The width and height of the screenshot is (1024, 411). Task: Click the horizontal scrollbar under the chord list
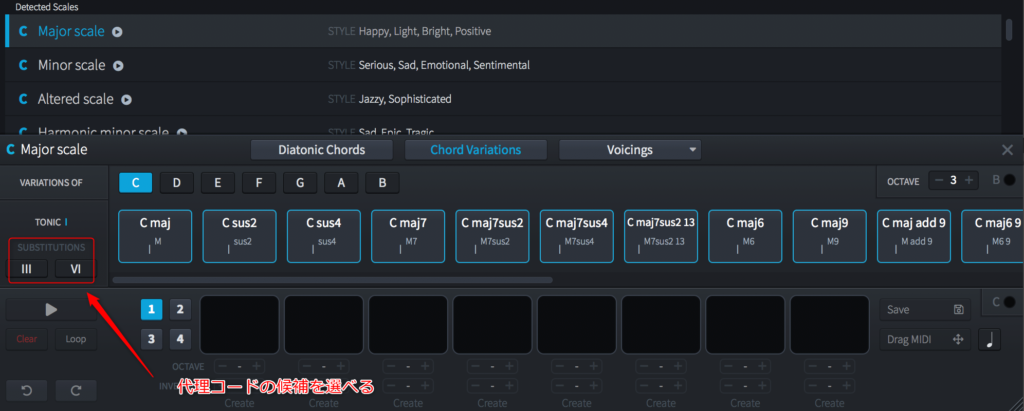pos(332,280)
